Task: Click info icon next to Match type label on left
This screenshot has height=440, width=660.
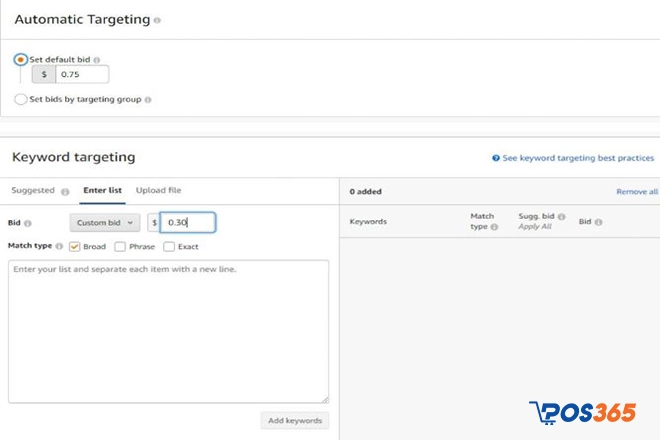Action: coord(59,246)
